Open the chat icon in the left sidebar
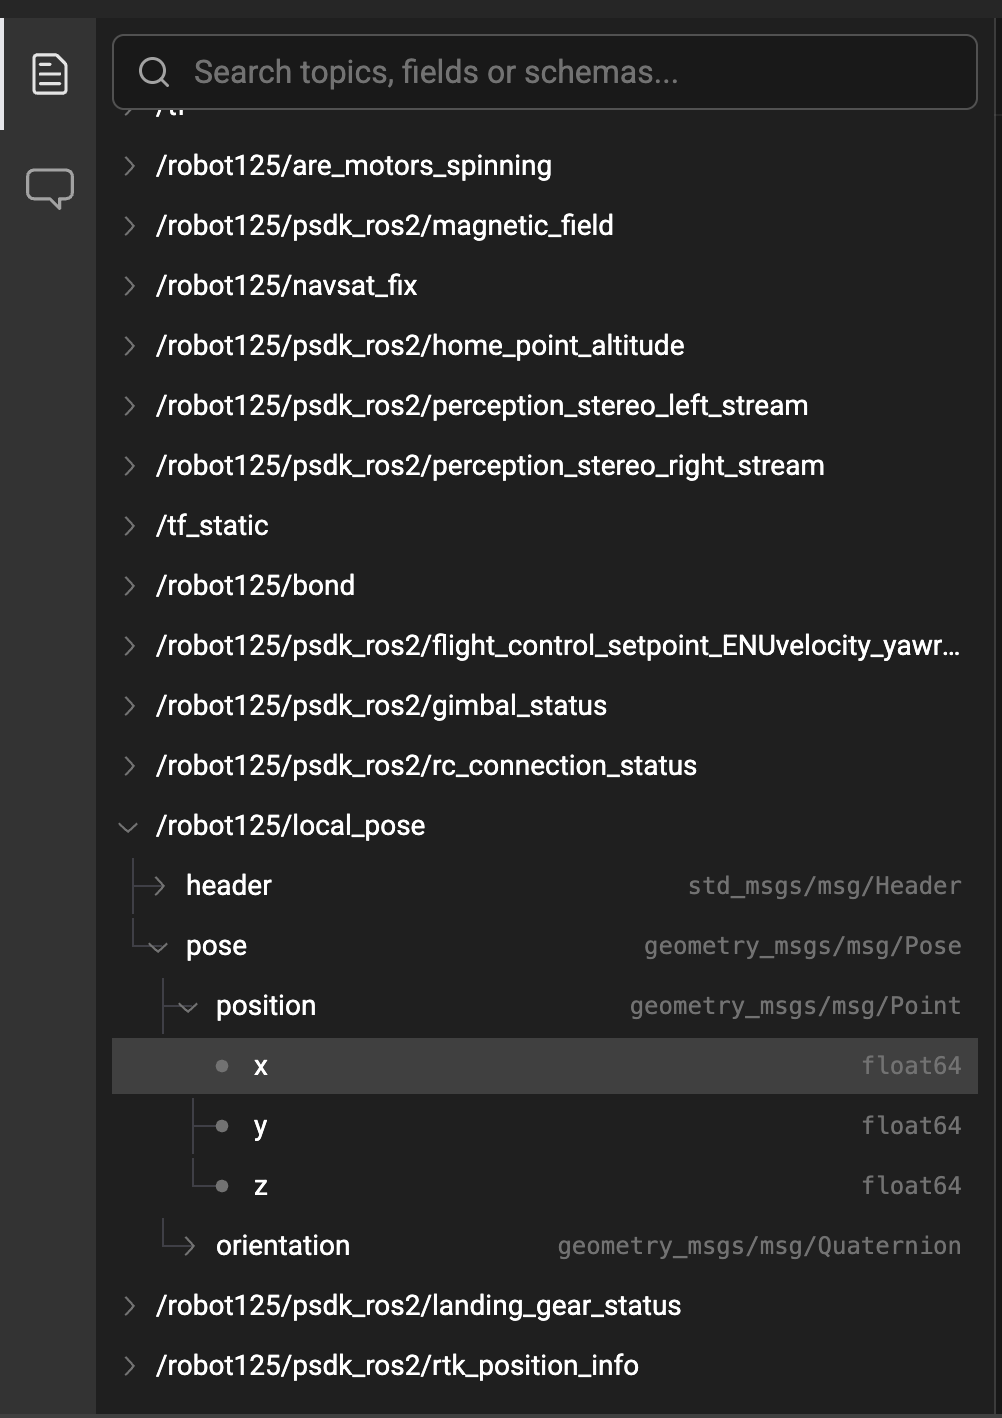The image size is (1002, 1418). 49,188
